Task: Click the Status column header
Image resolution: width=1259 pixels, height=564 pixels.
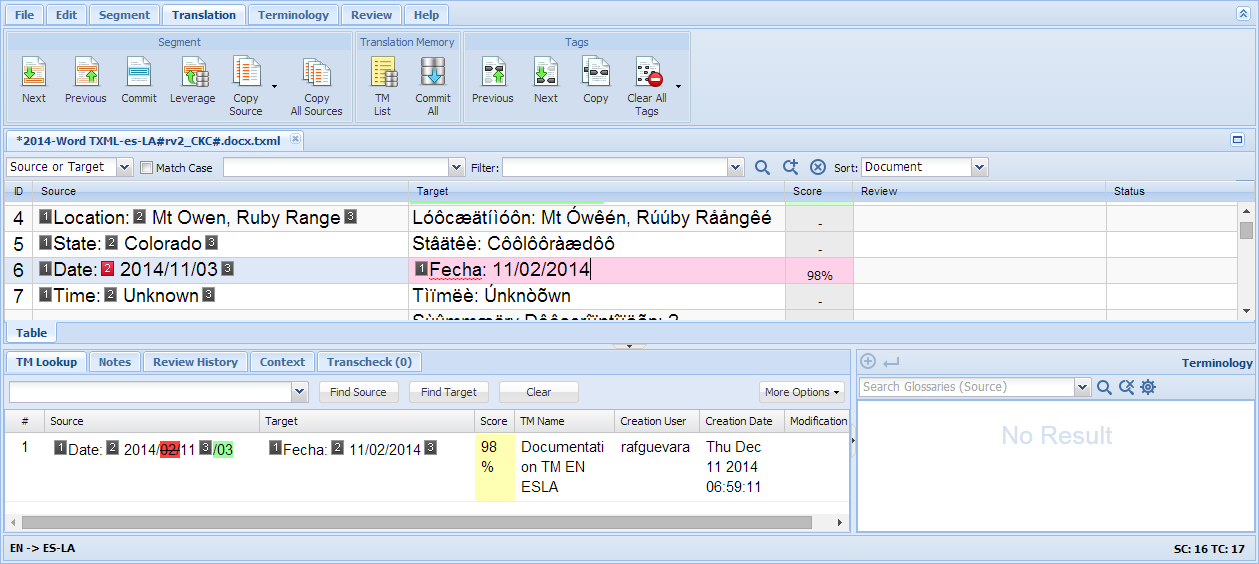Action: point(1172,191)
